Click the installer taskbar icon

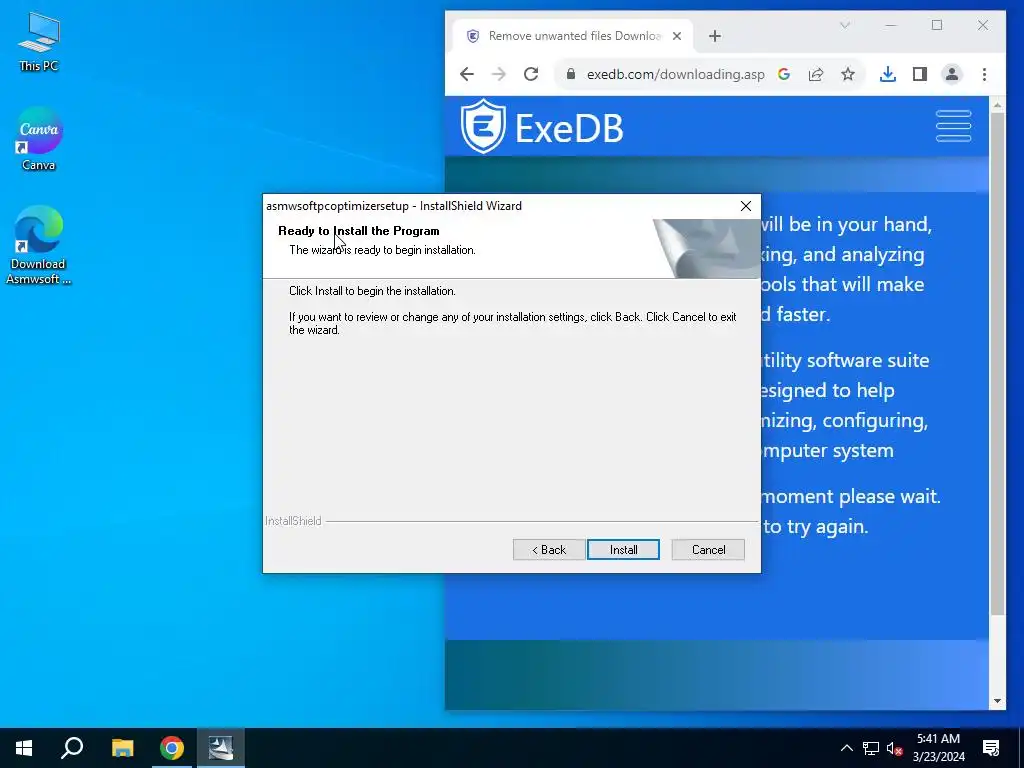pyautogui.click(x=221, y=748)
